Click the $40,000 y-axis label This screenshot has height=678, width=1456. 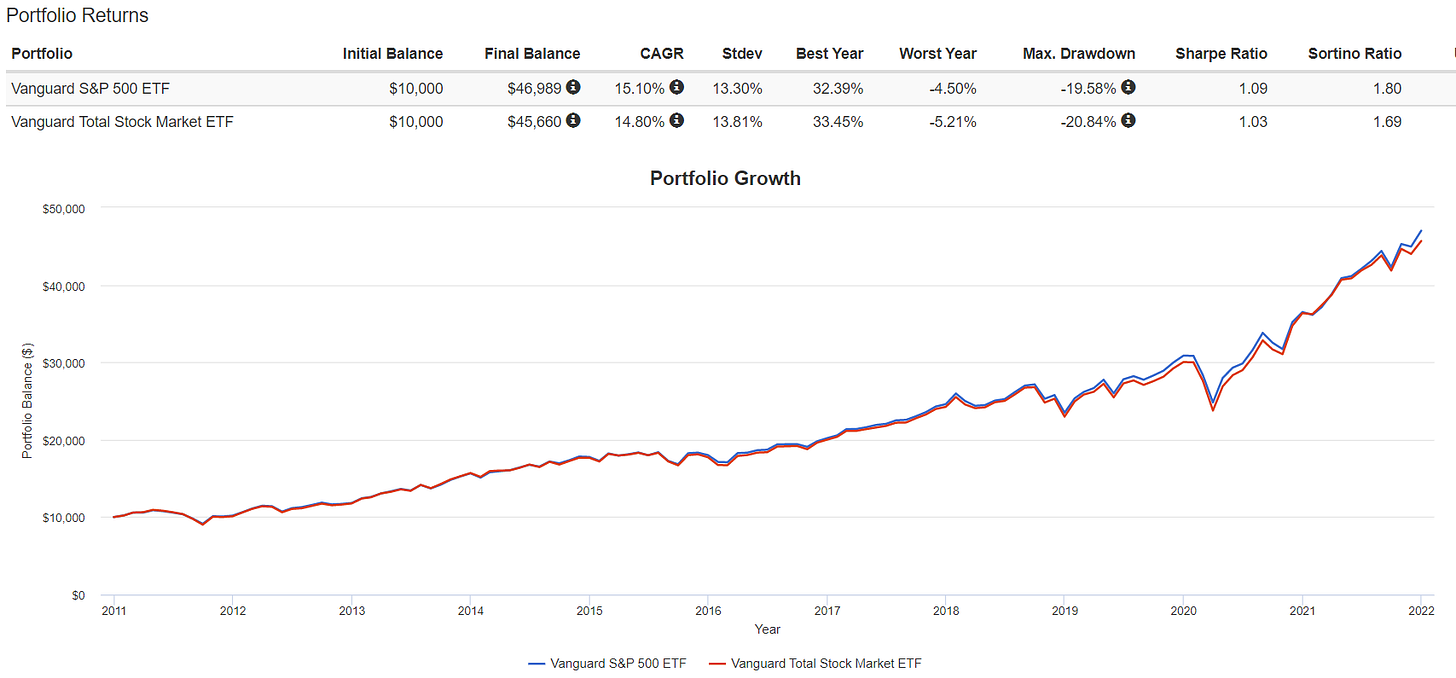pos(65,286)
